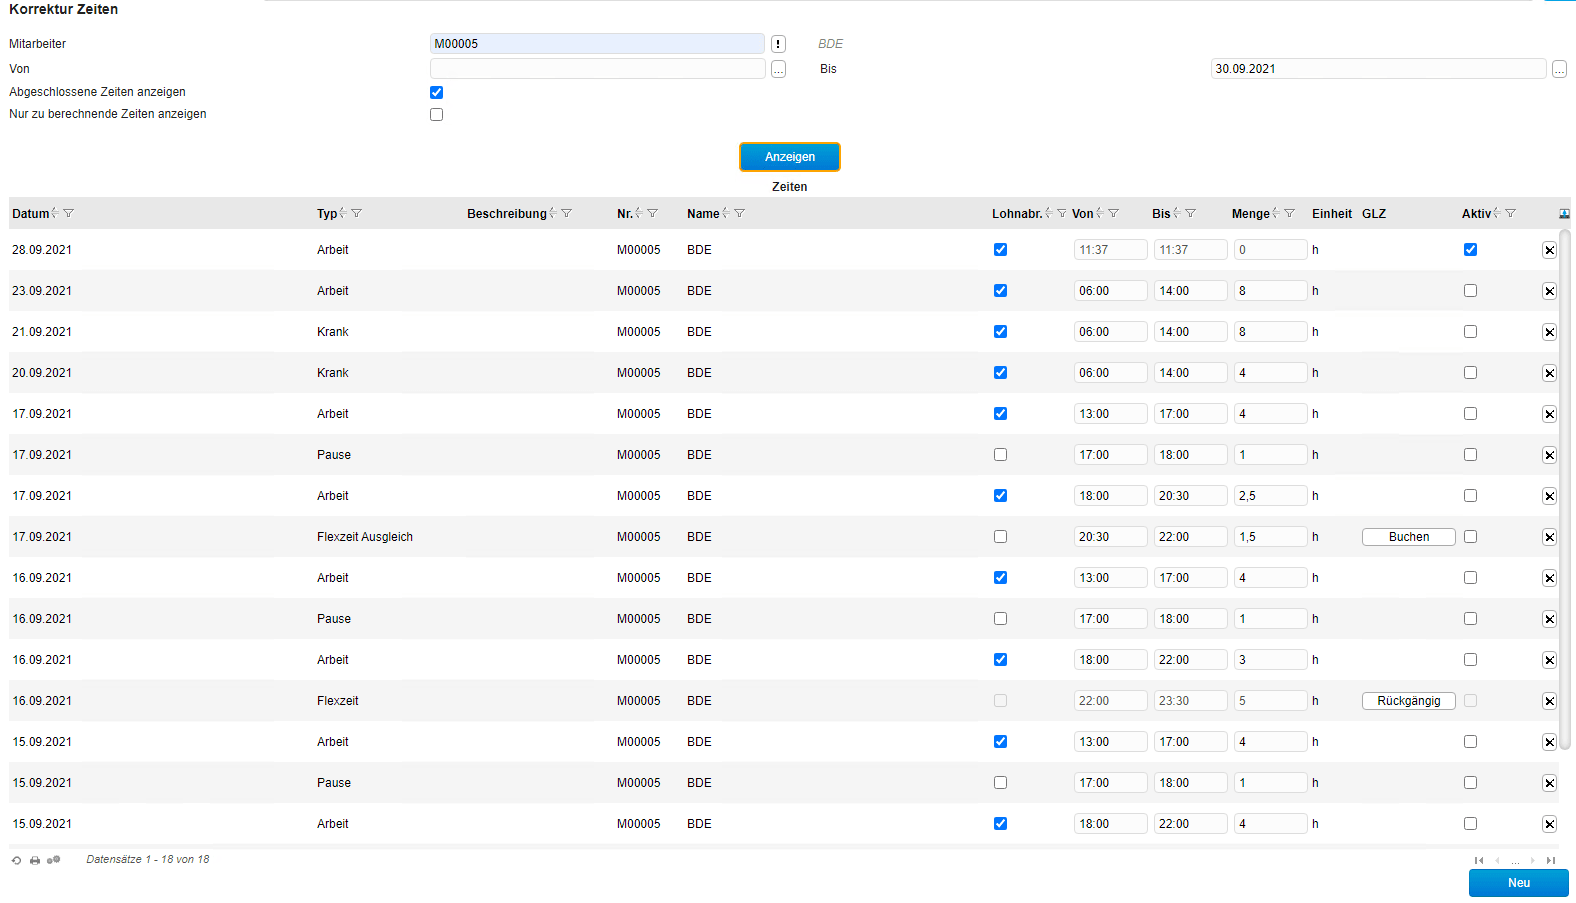The width and height of the screenshot is (1576, 903).
Task: Sort the table by Aktiv
Action: point(1496,213)
